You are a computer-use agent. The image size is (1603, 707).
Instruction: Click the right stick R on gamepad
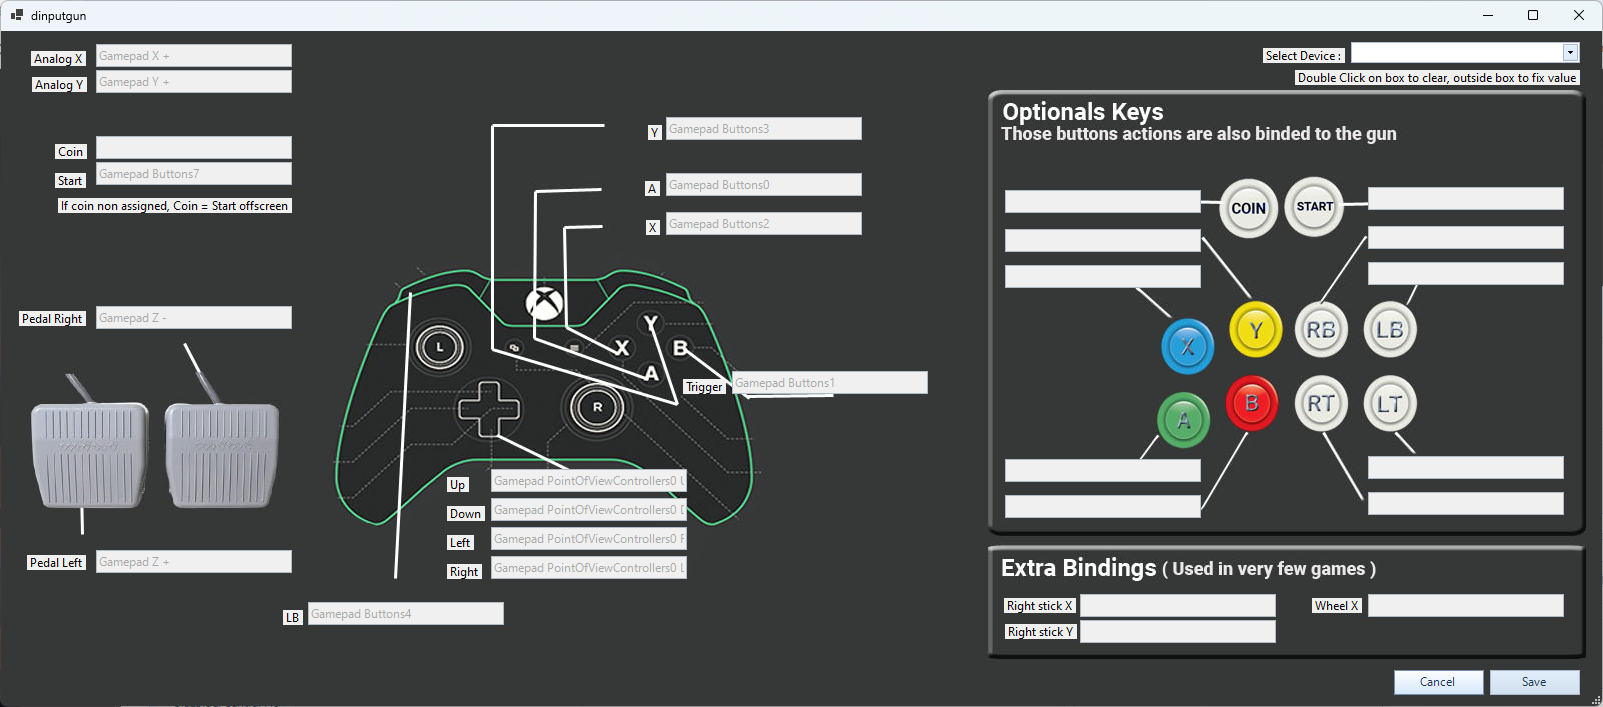597,407
